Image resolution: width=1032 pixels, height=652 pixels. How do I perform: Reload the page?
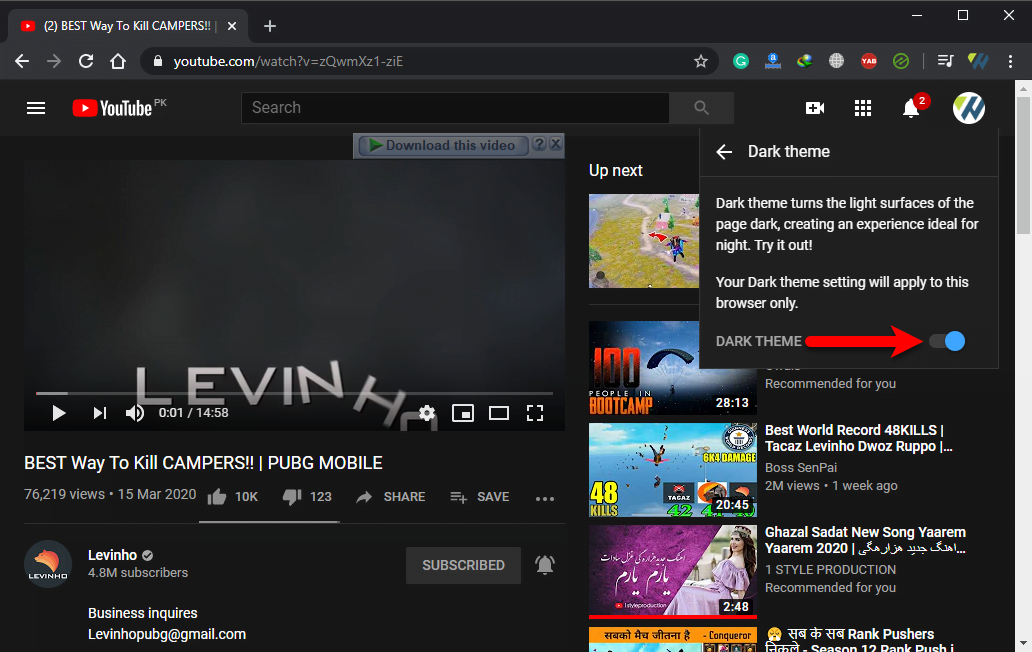86,61
